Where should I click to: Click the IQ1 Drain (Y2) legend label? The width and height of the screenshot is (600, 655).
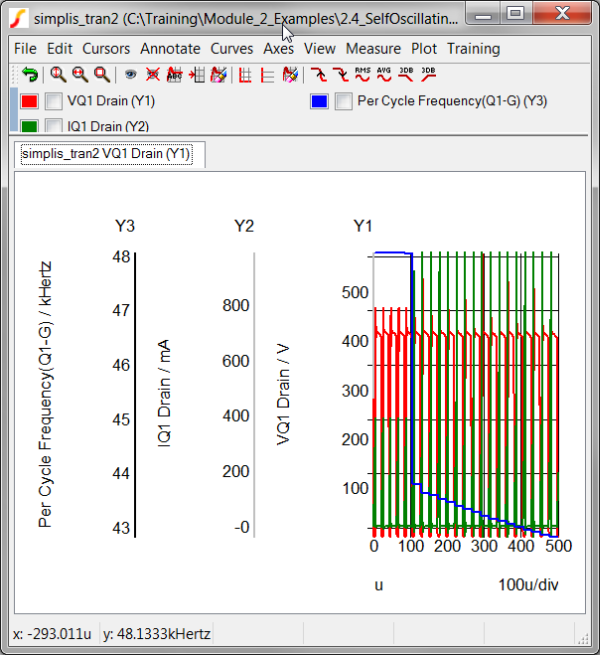pos(108,126)
